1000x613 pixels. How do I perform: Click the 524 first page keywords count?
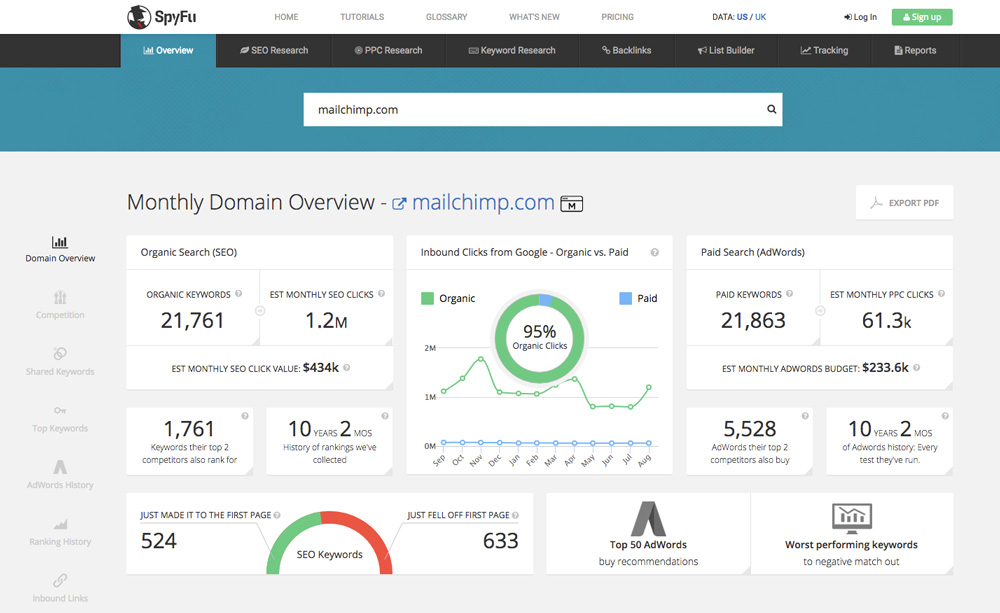[159, 541]
